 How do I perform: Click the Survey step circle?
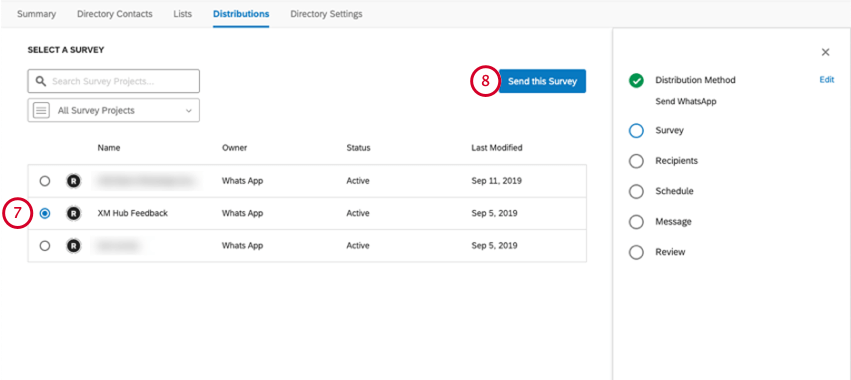[636, 131]
